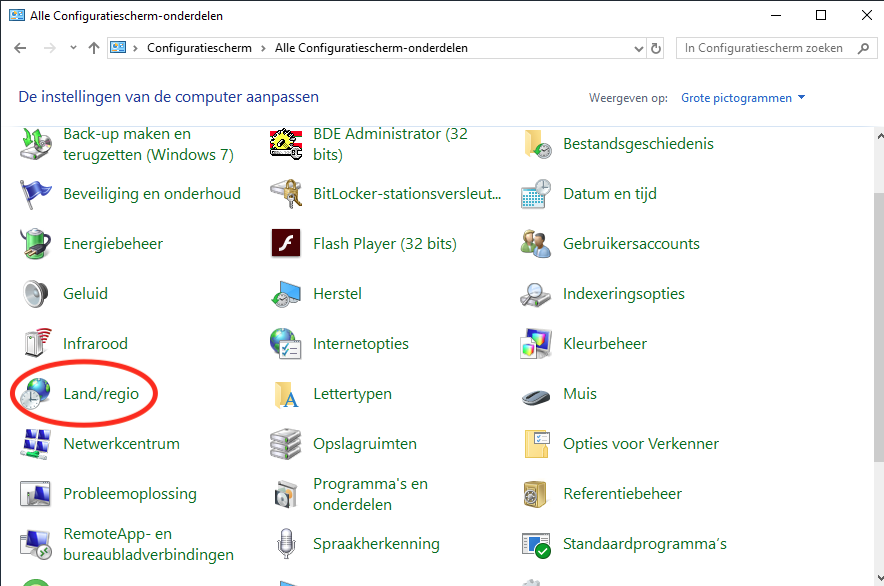
Task: Open the Geluid speaker icon
Action: 36,294
